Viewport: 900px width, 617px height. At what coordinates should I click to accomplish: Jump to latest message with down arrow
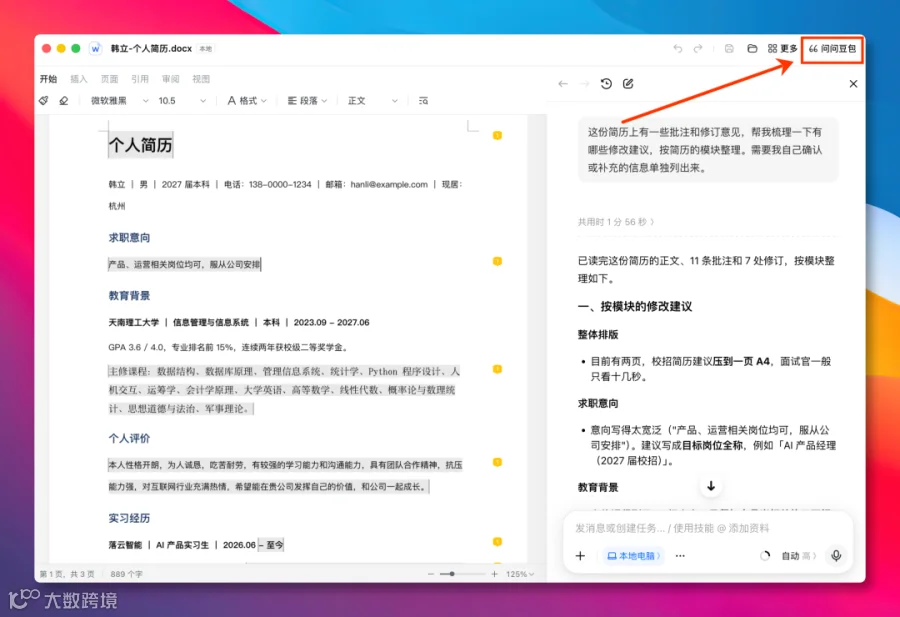[711, 486]
